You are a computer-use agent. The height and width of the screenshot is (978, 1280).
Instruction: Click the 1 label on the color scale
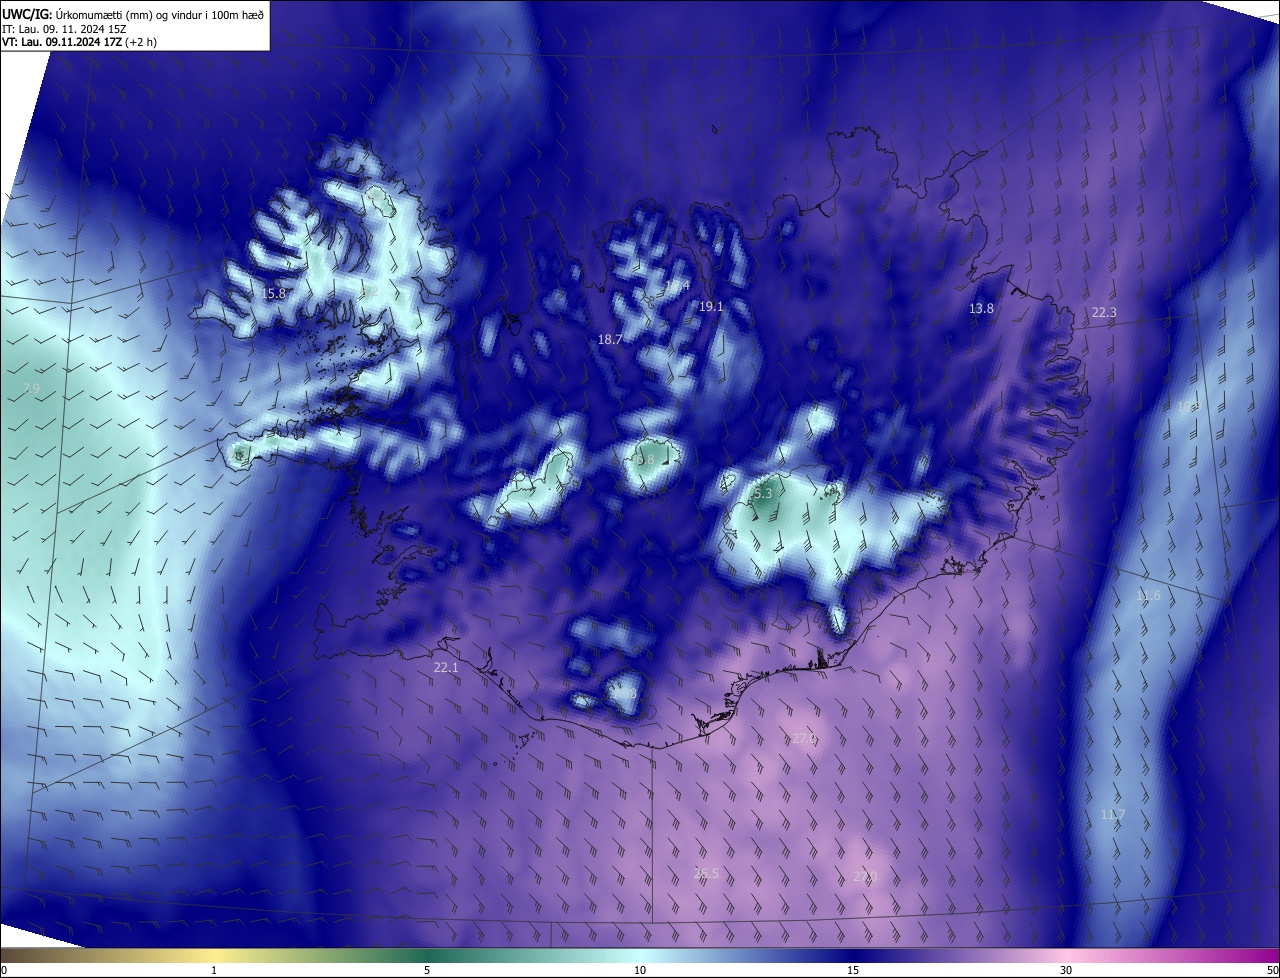tap(214, 970)
